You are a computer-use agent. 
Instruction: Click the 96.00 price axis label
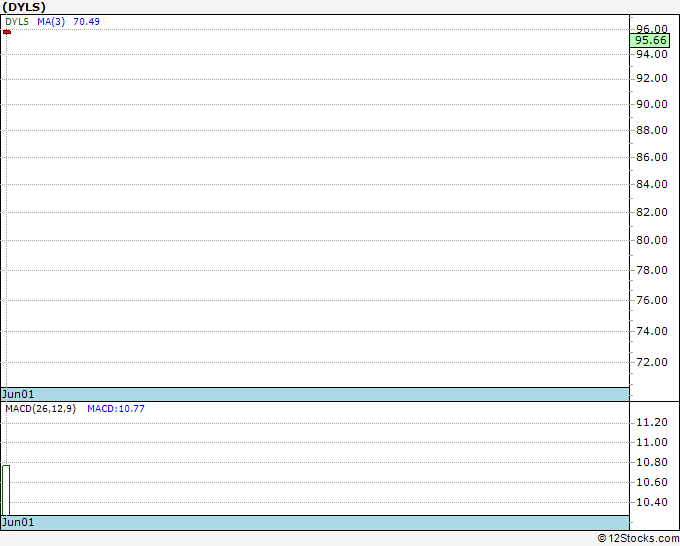coord(651,29)
